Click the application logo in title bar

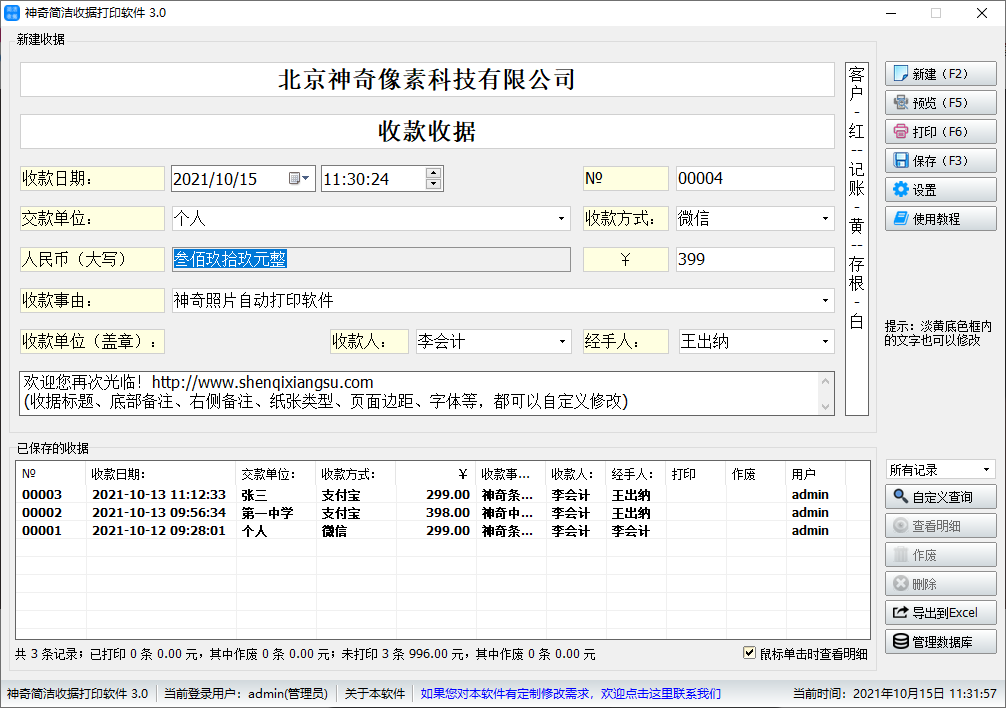click(x=12, y=13)
